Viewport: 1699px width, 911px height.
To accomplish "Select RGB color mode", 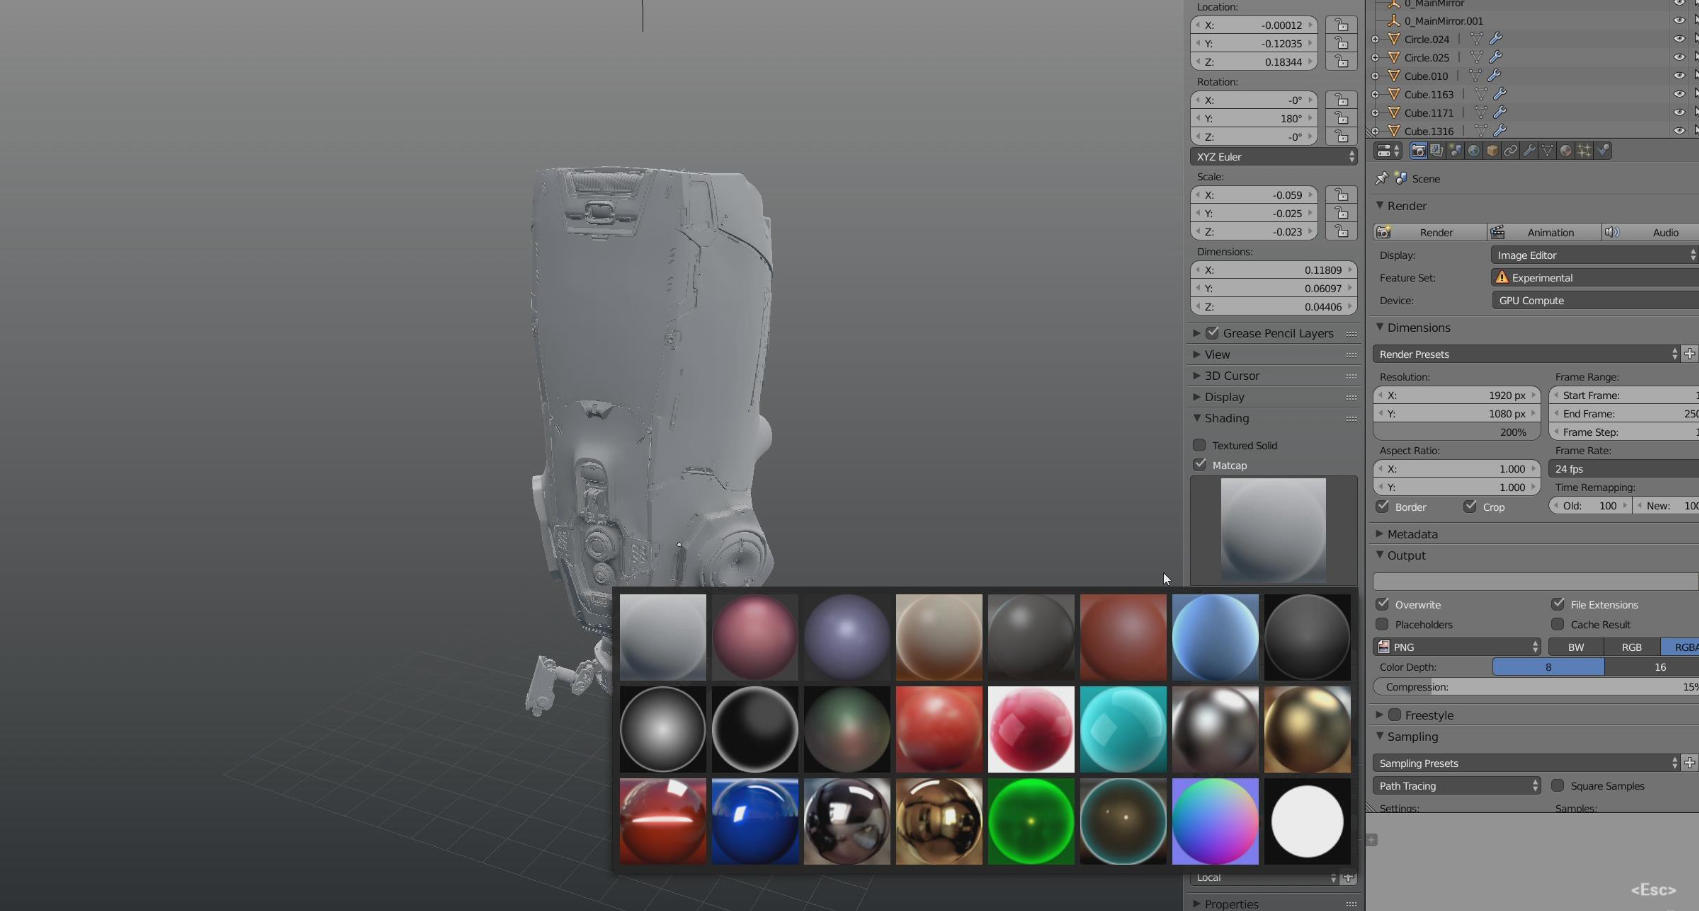I will pos(1631,647).
